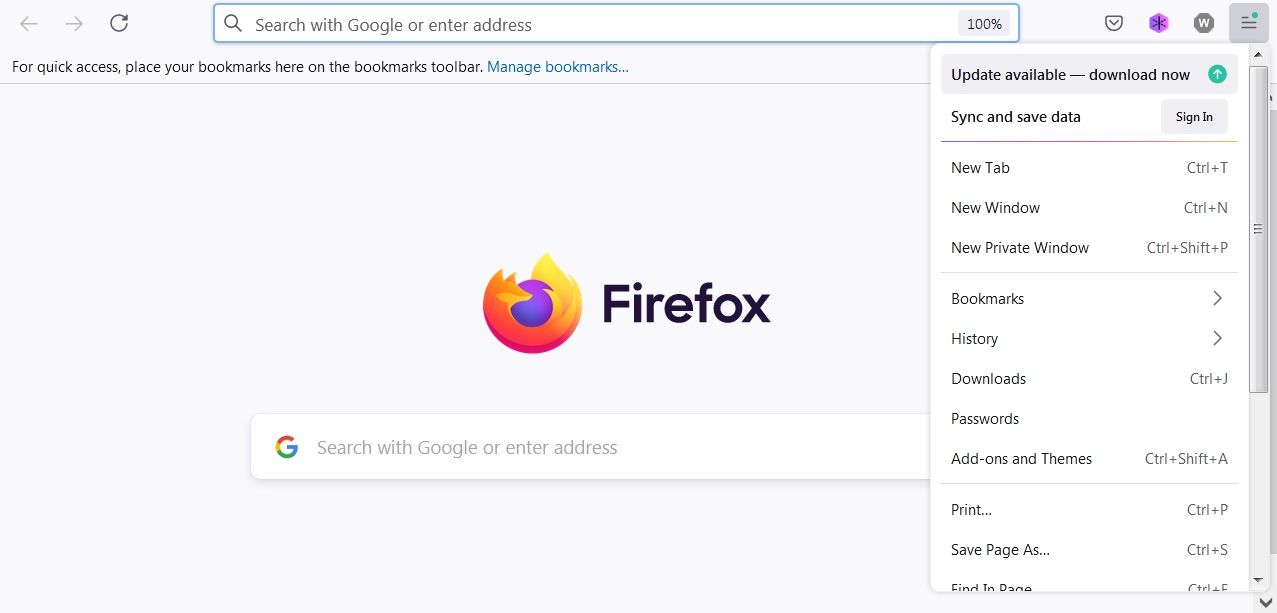
Task: Click the Manage bookmarks link
Action: click(x=557, y=66)
